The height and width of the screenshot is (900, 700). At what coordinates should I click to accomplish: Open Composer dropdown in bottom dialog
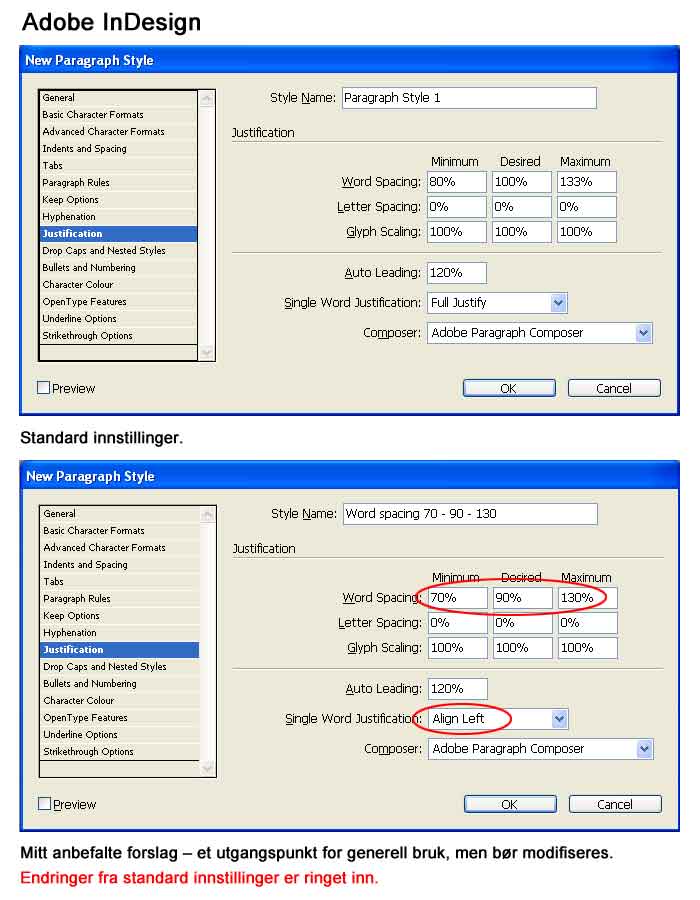(540, 749)
